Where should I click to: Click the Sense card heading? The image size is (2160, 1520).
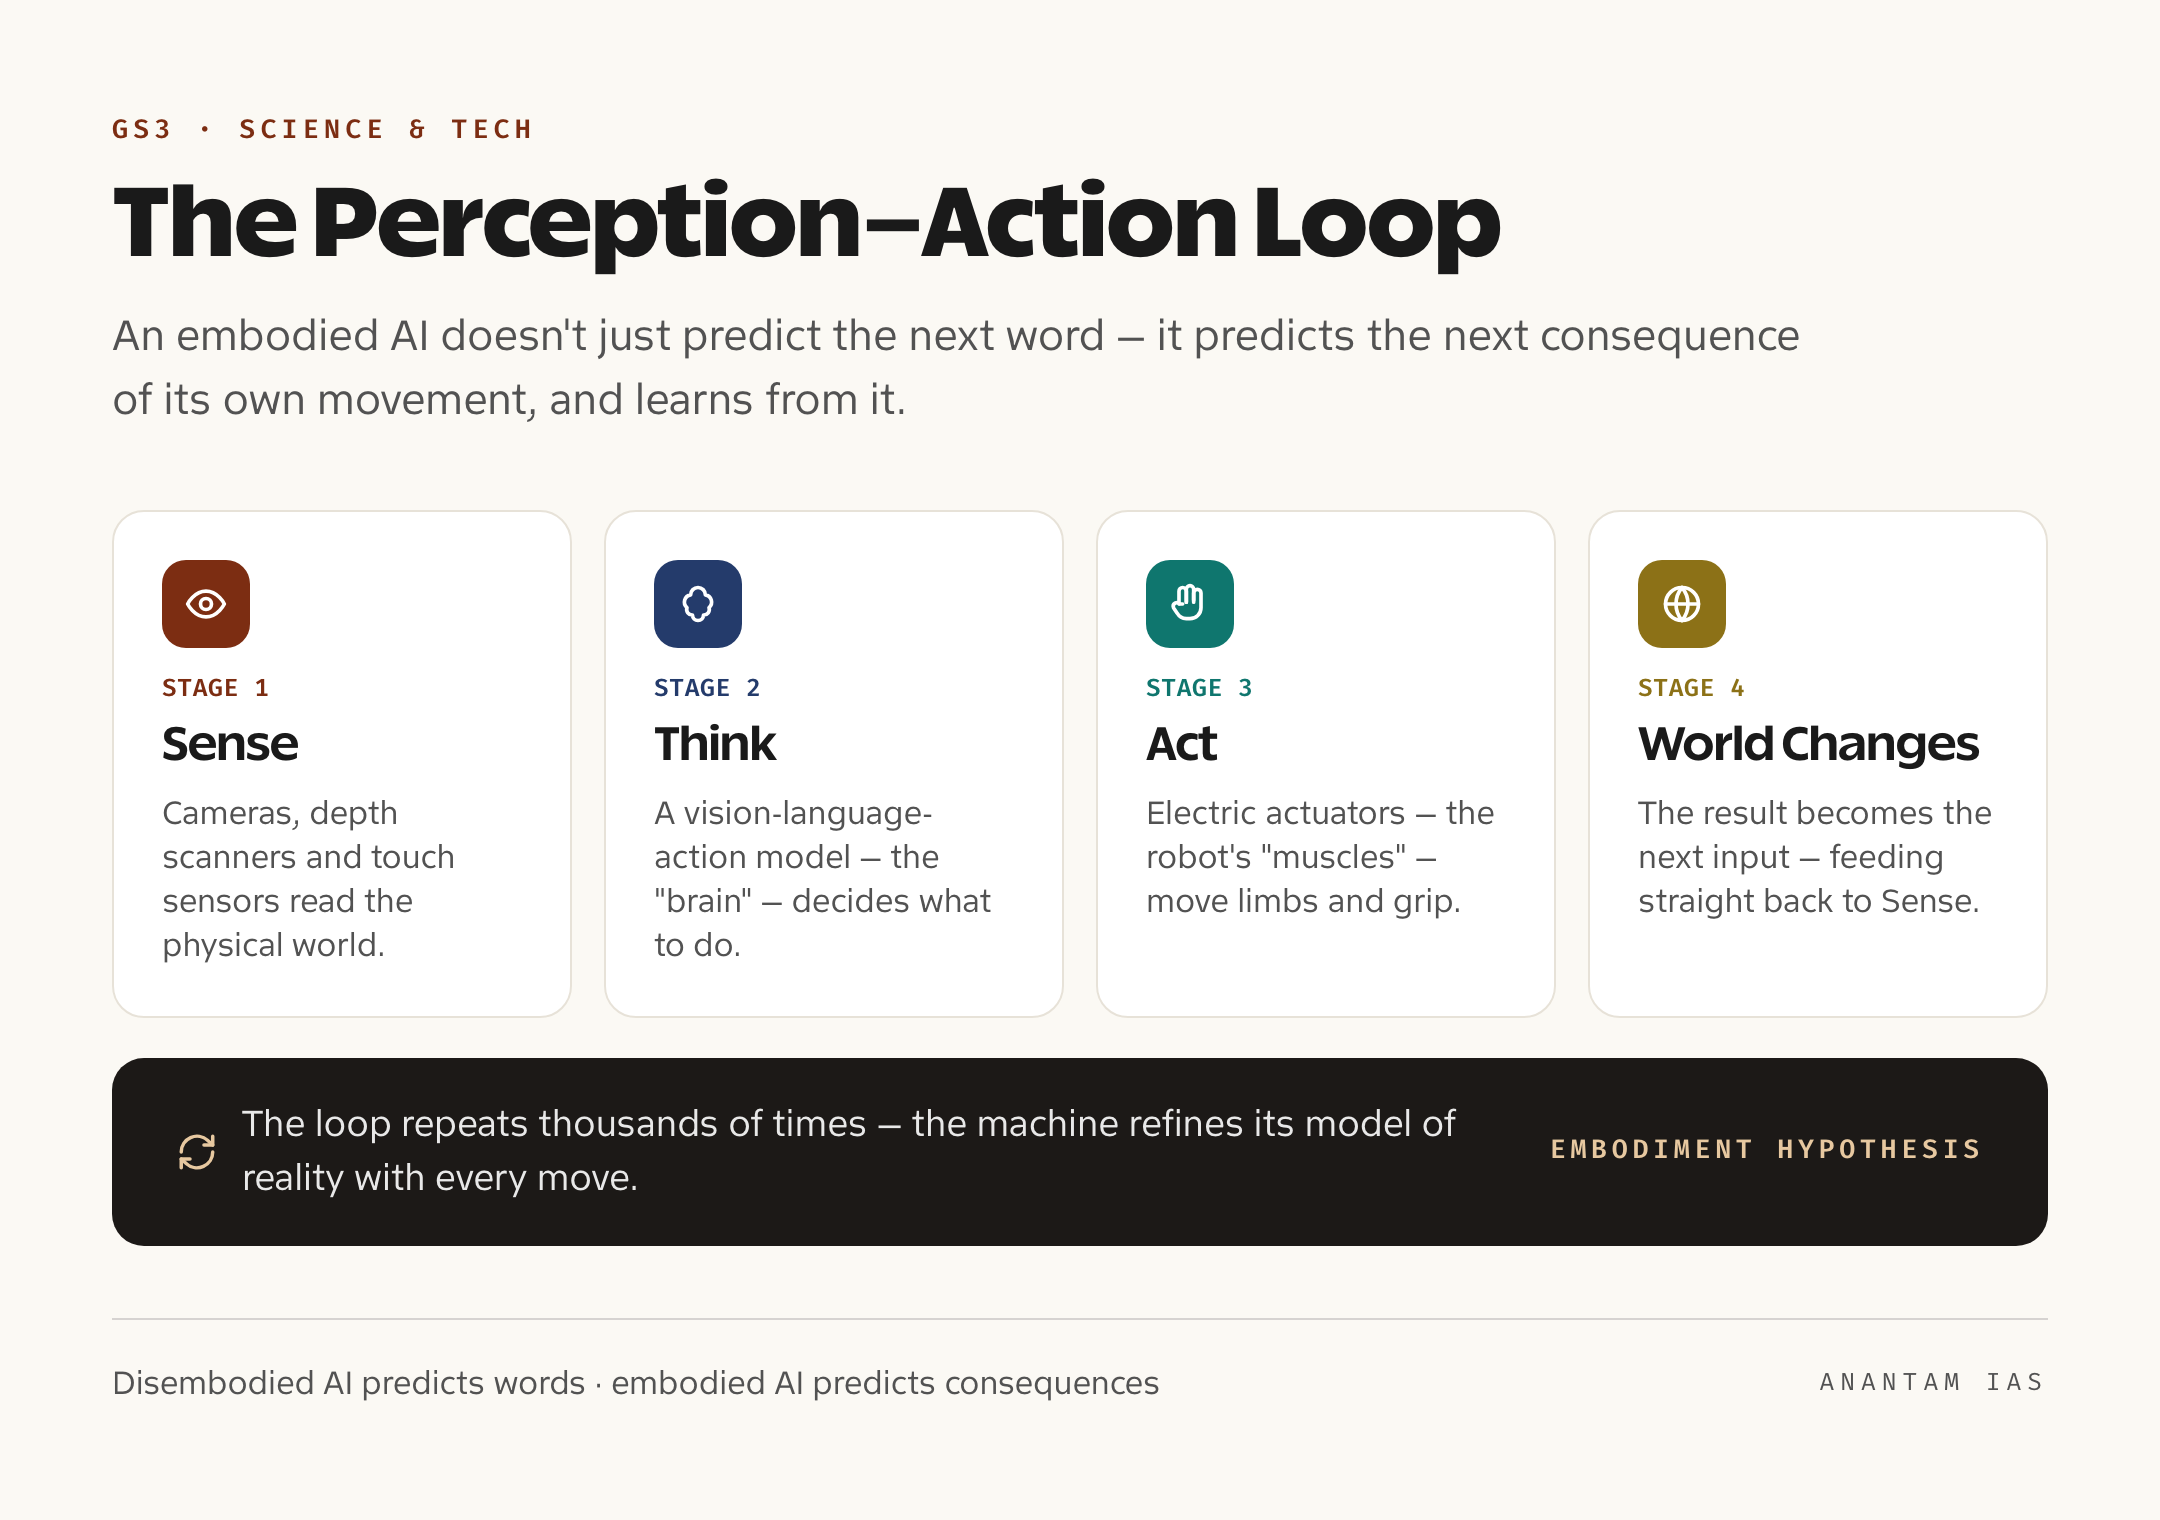(230, 744)
